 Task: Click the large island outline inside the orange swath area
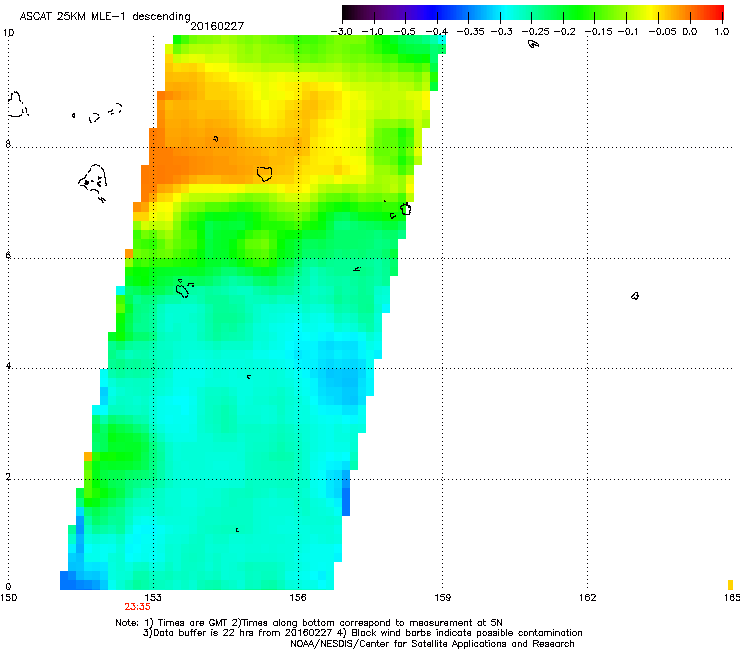click(x=265, y=174)
